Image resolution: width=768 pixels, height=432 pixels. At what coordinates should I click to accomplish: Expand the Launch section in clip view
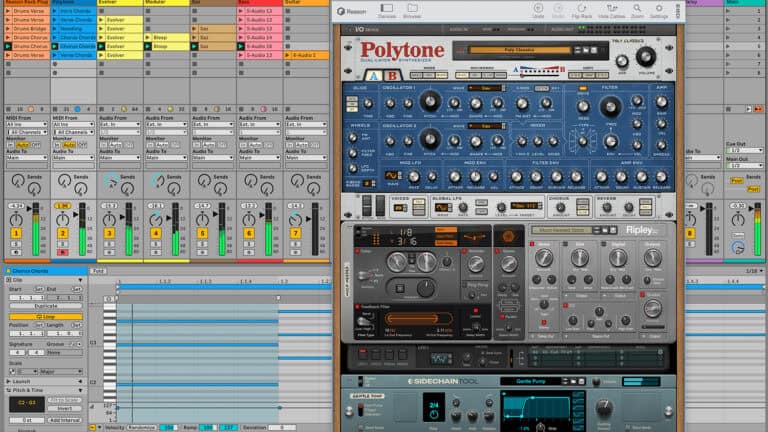[x=8, y=381]
